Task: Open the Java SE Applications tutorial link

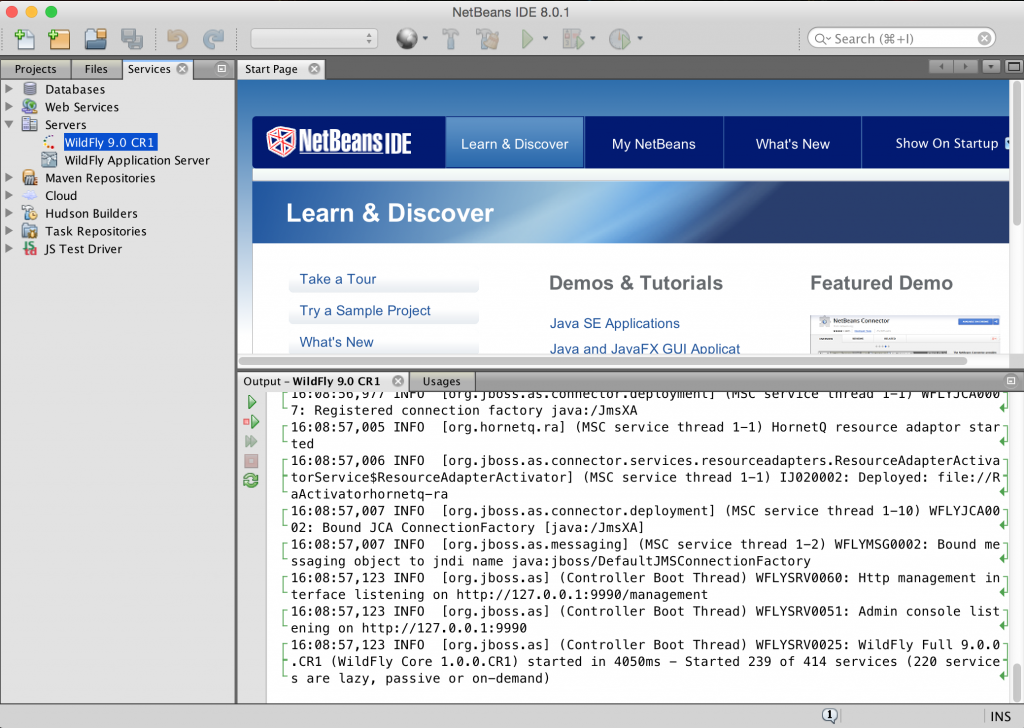Action: [x=615, y=323]
